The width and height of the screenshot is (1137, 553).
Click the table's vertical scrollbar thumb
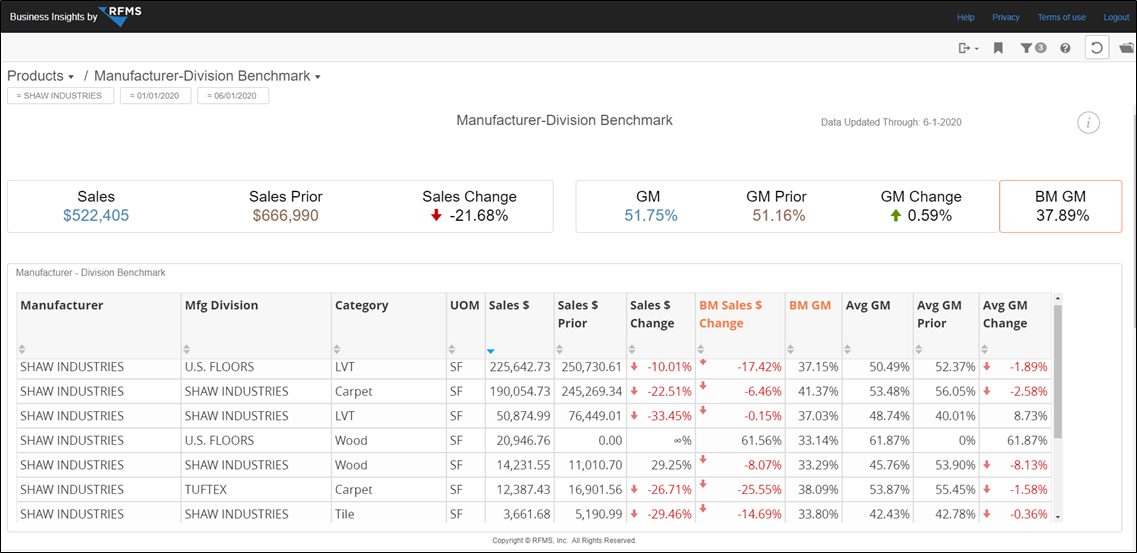(1057, 371)
